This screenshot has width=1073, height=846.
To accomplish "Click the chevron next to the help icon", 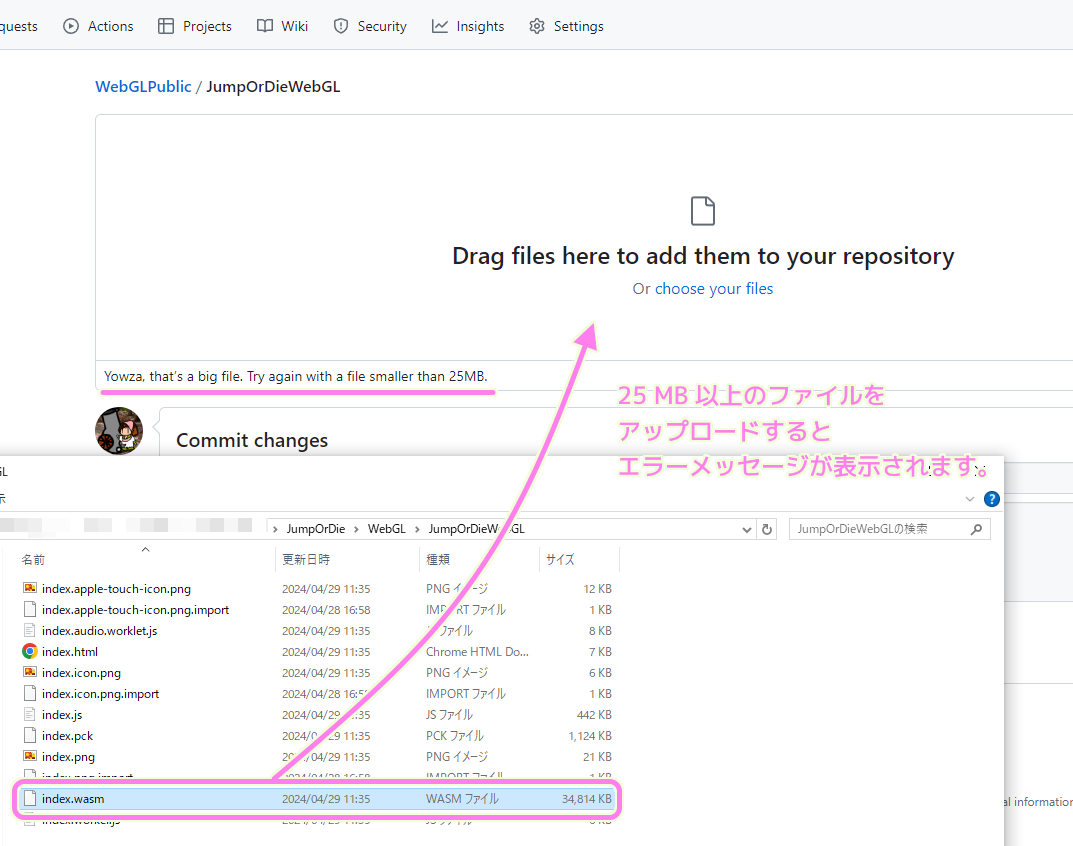I will 969,498.
